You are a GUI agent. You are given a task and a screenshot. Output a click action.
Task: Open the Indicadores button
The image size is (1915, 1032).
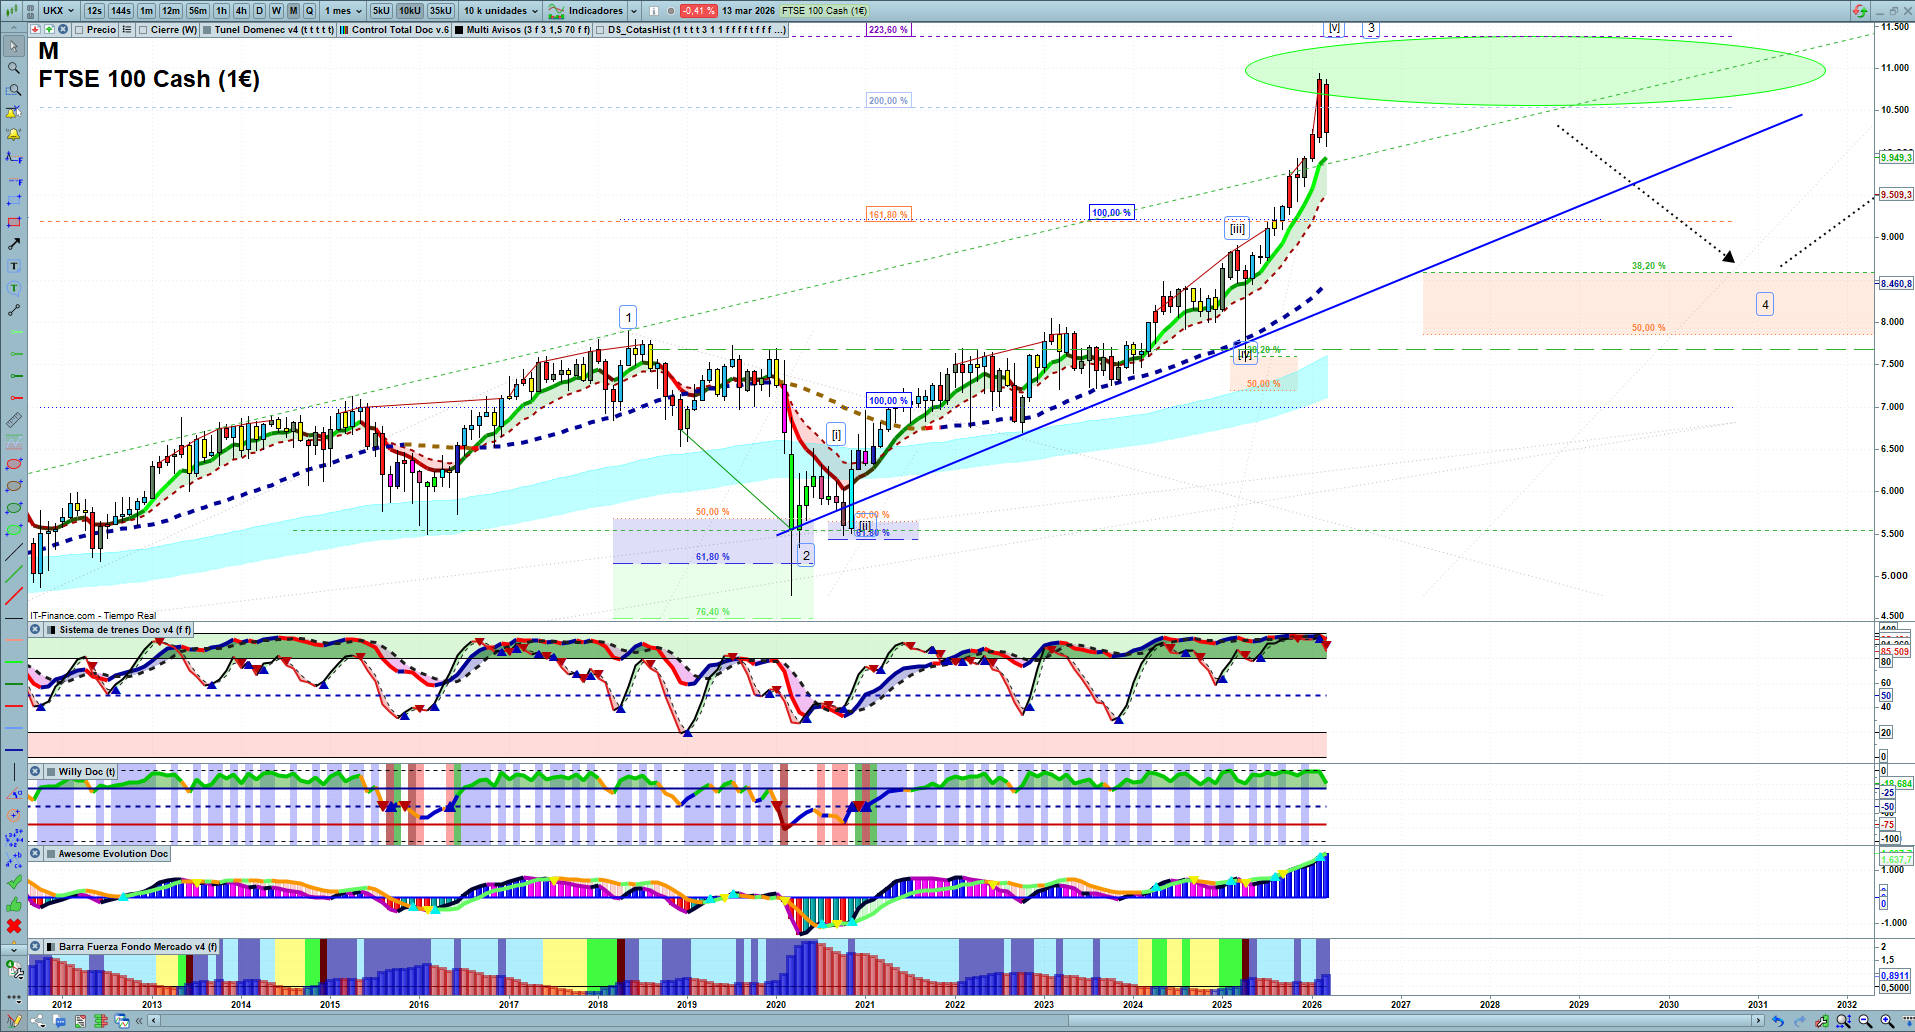click(587, 11)
